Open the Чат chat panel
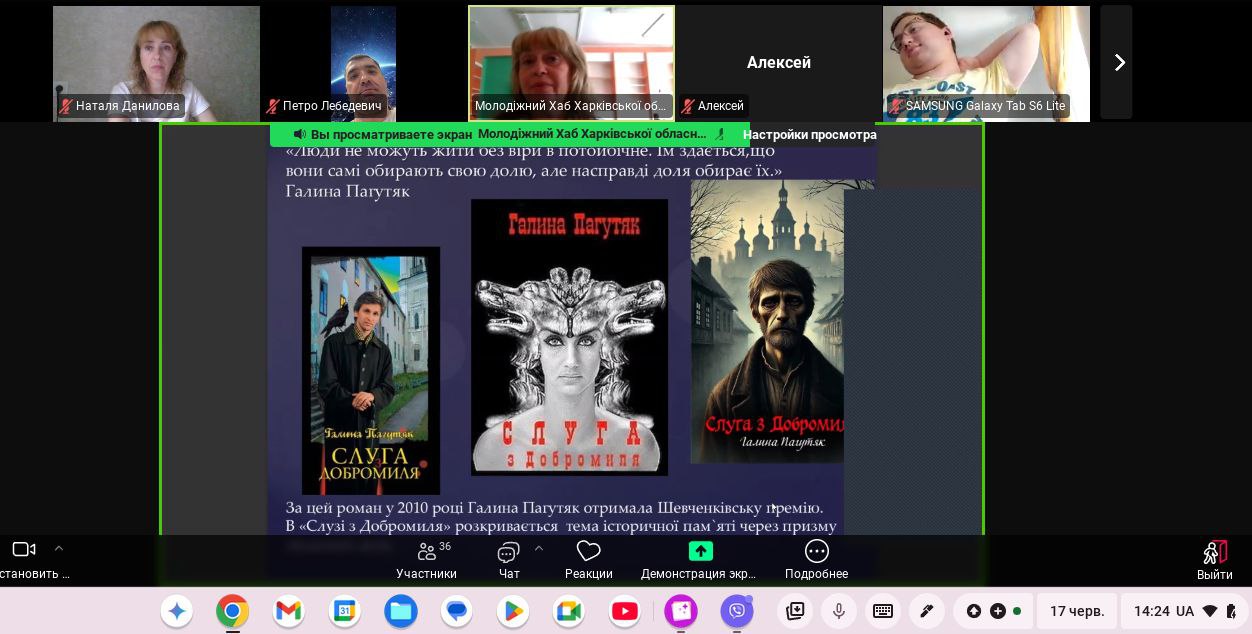 pos(509,560)
